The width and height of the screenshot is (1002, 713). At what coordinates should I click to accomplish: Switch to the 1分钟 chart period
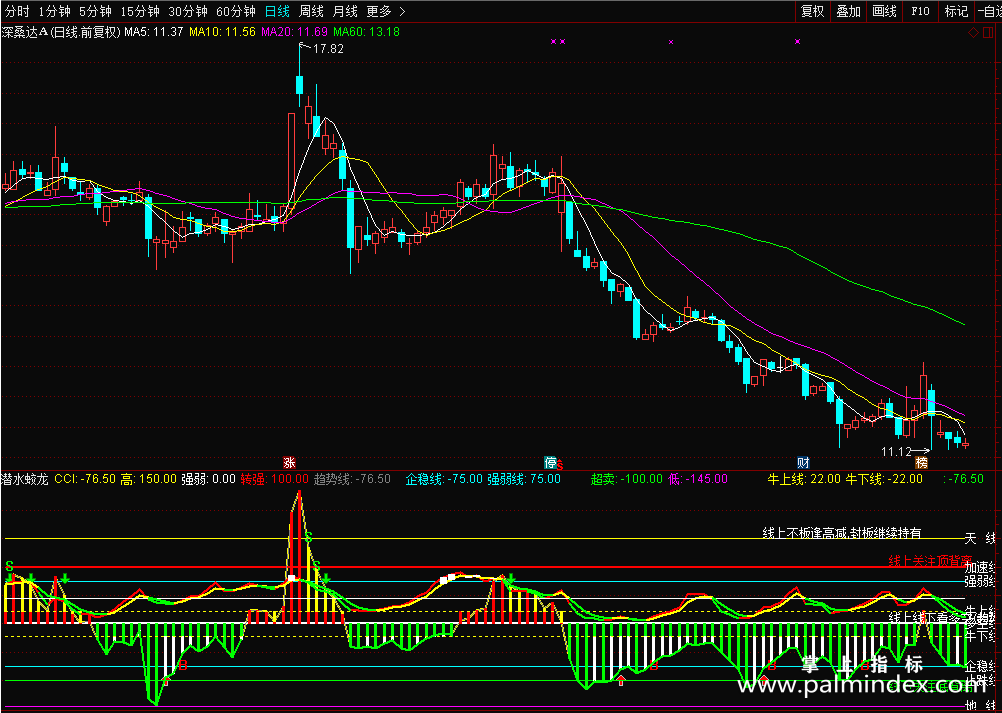(x=54, y=11)
